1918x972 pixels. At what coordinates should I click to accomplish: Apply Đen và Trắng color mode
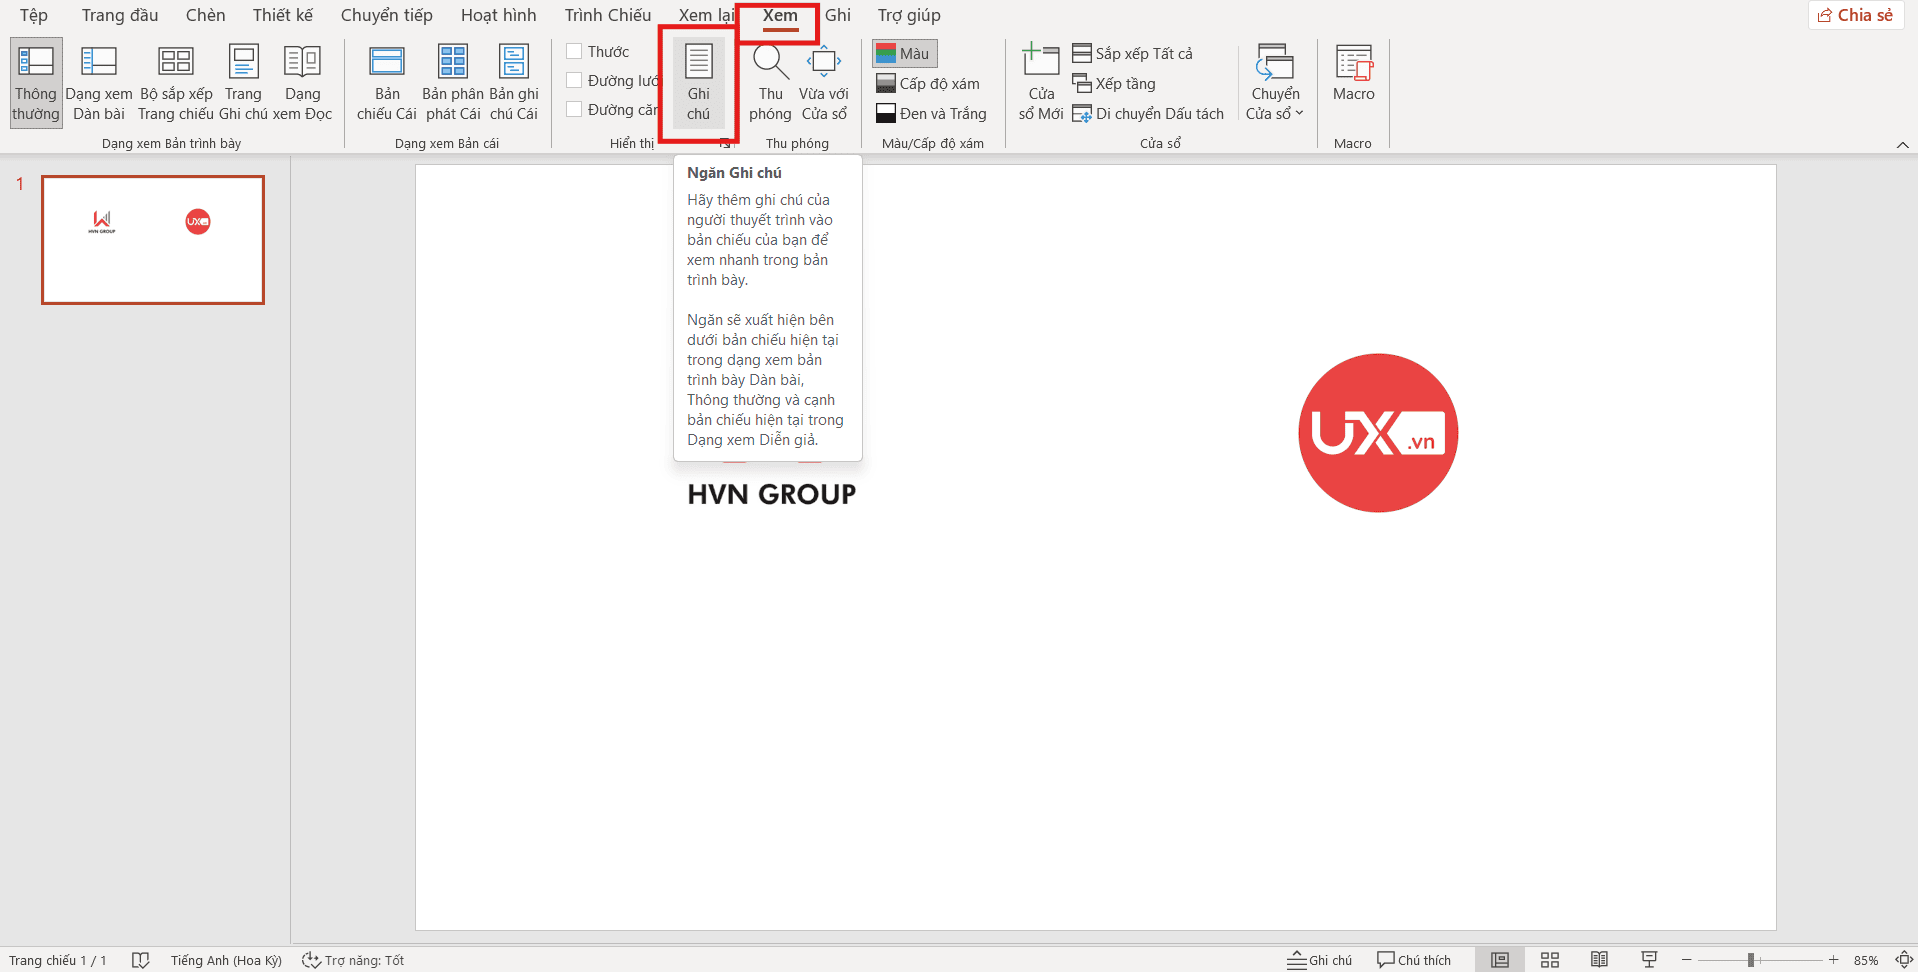931,113
